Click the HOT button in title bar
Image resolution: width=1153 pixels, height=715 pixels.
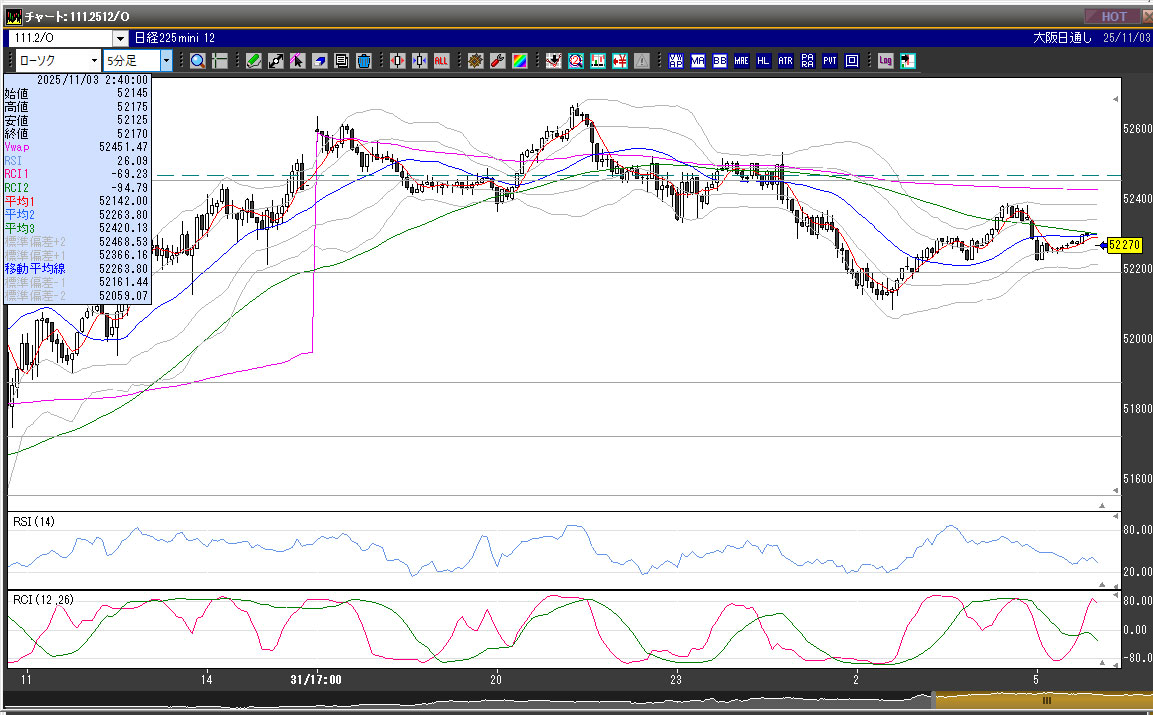(1114, 16)
